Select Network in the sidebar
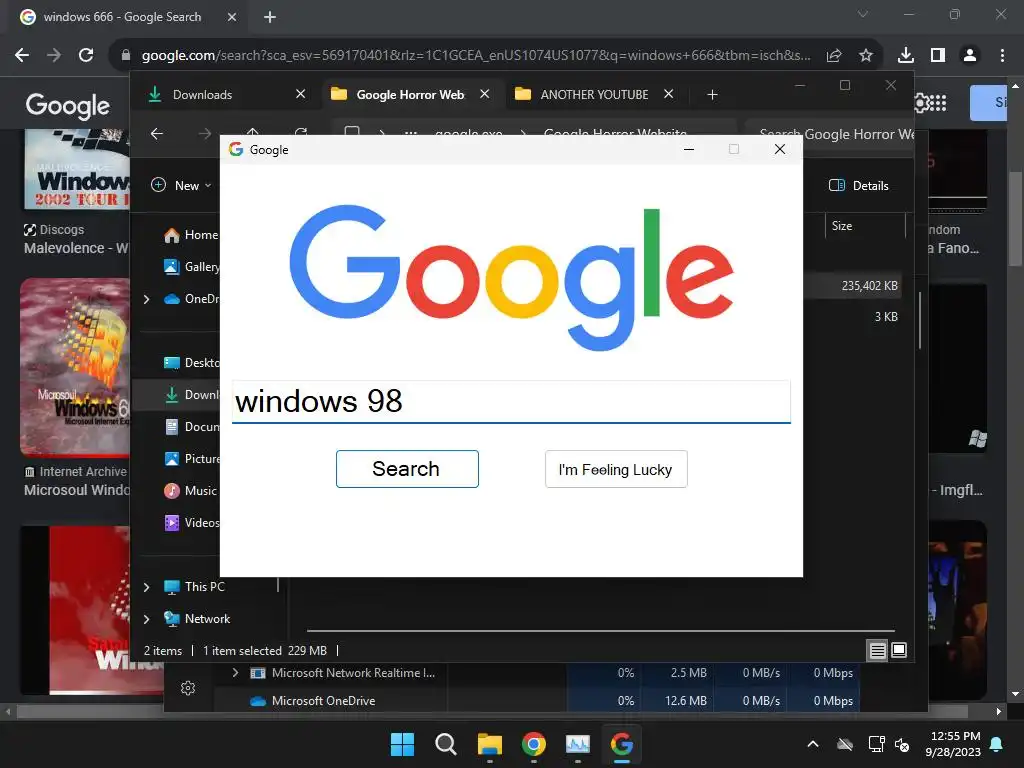The height and width of the screenshot is (768, 1024). pos(197,618)
